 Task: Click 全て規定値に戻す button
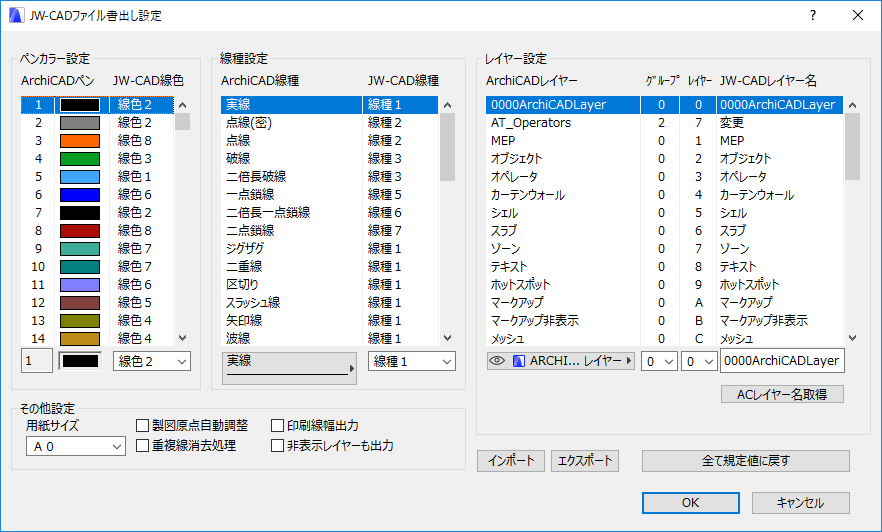point(745,461)
